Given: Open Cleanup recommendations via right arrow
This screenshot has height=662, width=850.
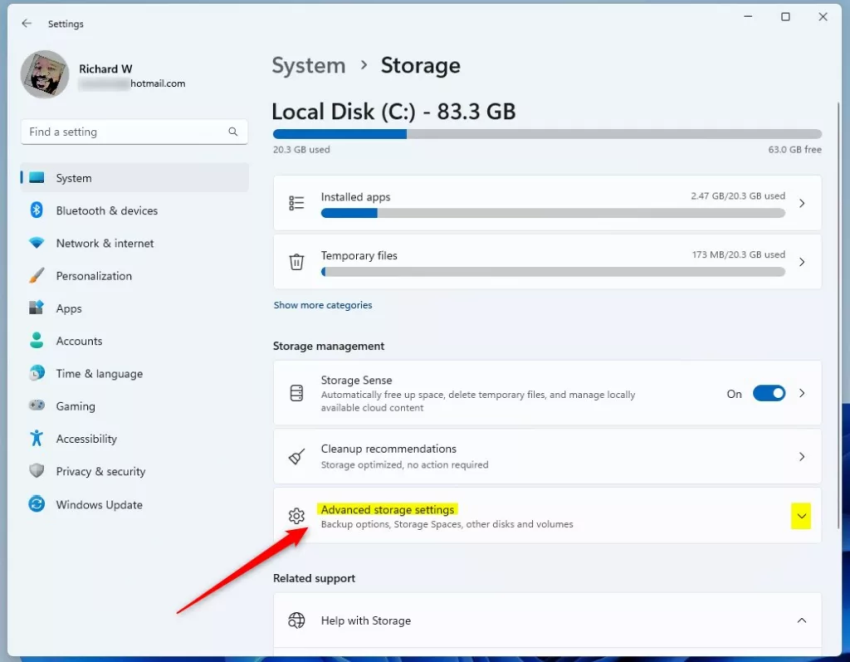Looking at the screenshot, I should pyautogui.click(x=802, y=457).
